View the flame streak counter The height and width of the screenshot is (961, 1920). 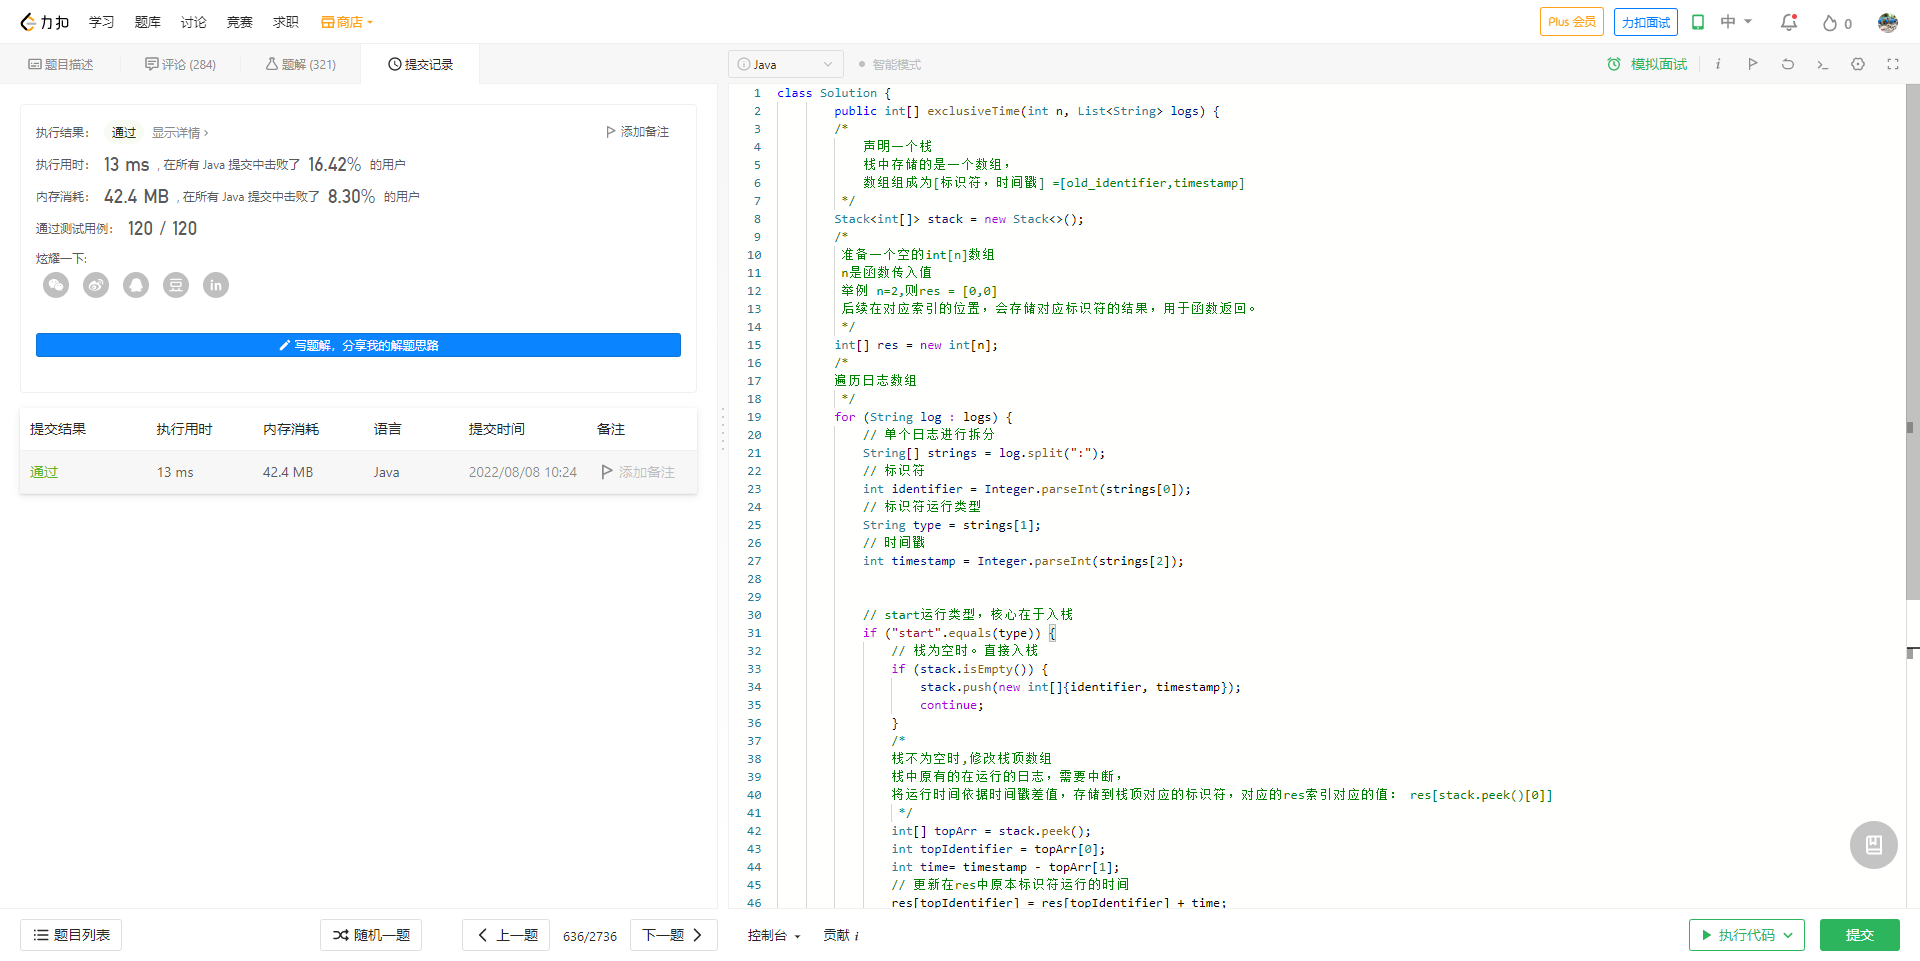click(x=1837, y=23)
